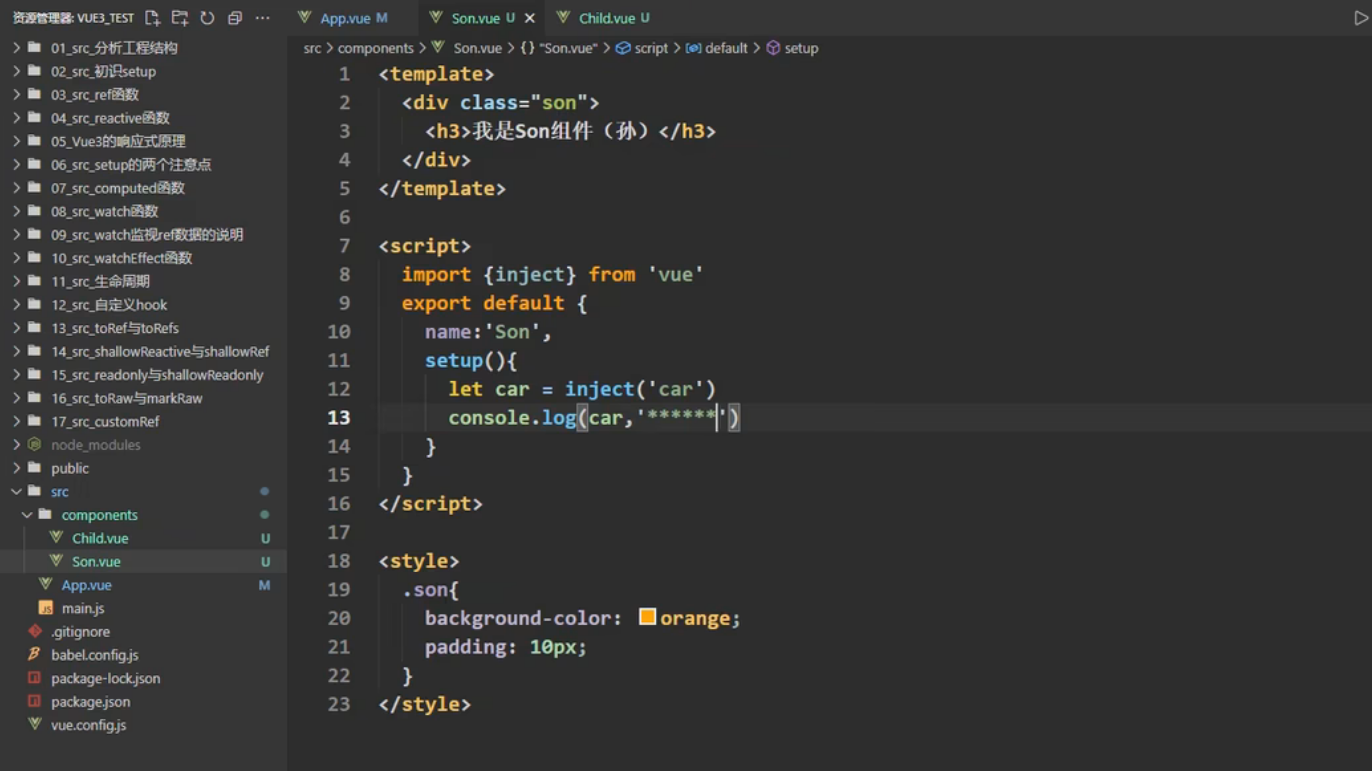Image resolution: width=1372 pixels, height=771 pixels.
Task: Close the Son.vue editor tab
Action: (530, 18)
